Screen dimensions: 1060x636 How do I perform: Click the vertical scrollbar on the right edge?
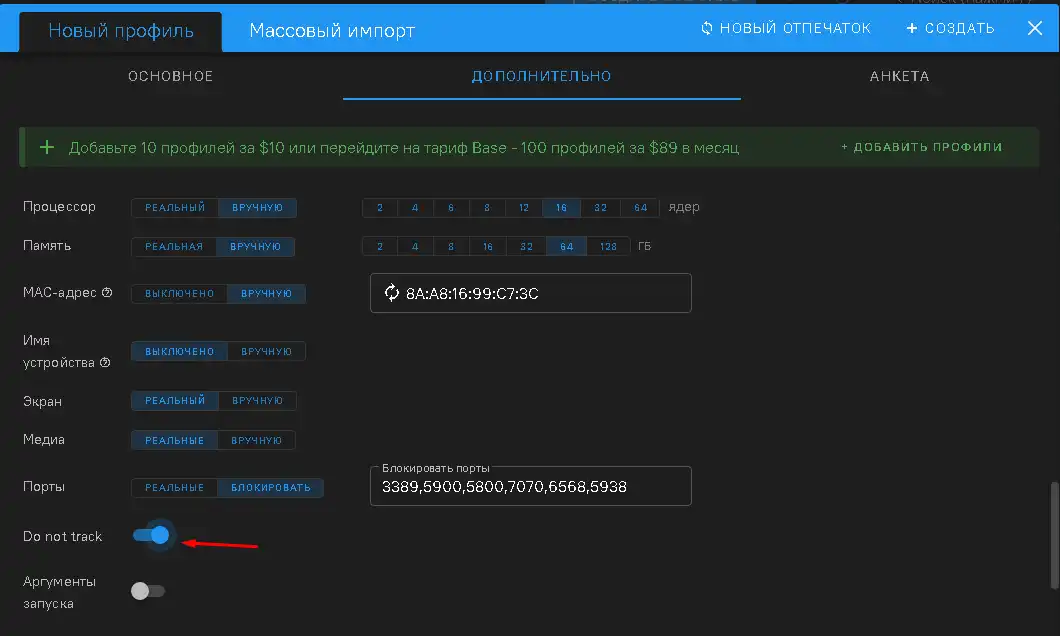click(x=1055, y=535)
